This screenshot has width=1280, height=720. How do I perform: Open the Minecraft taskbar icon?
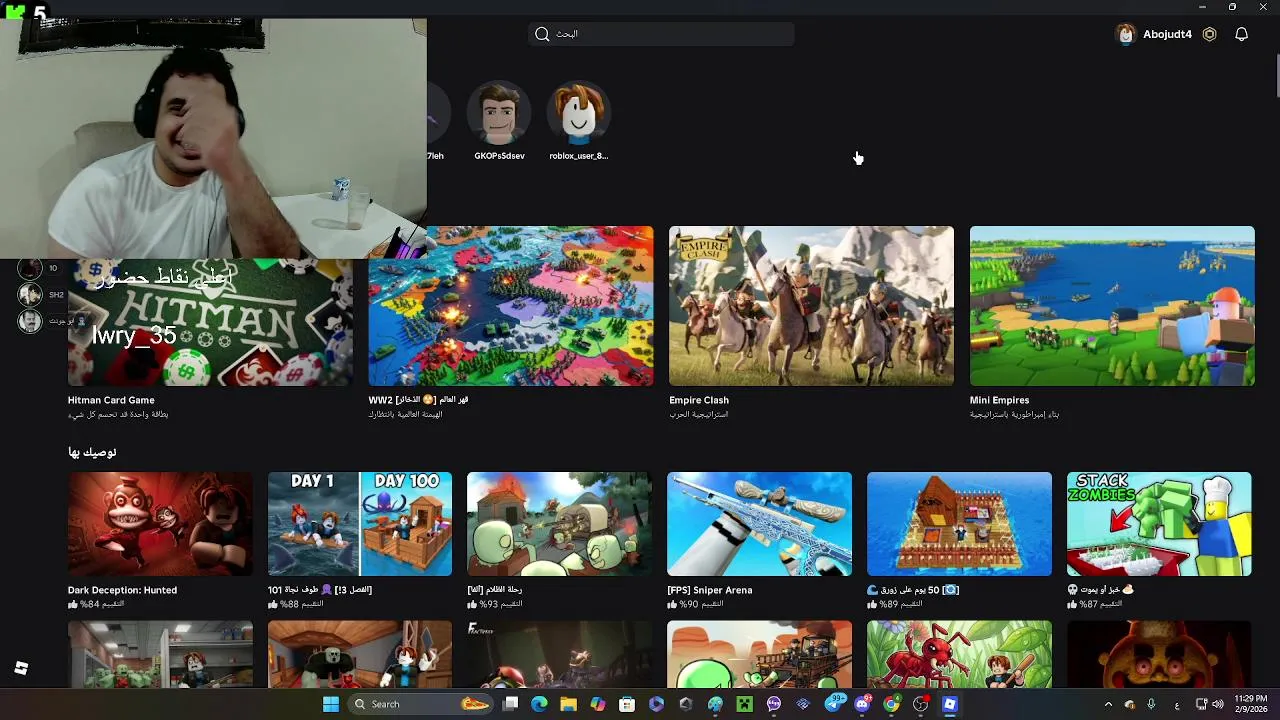(744, 704)
